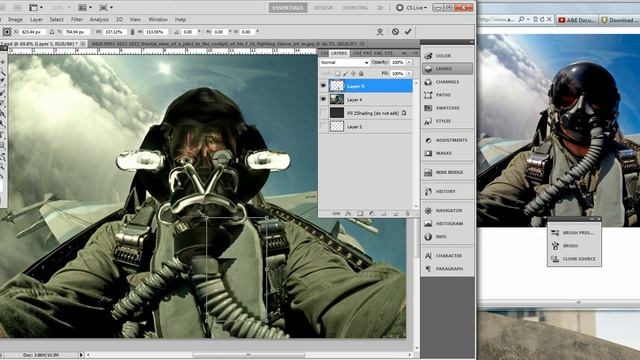Open the CS Live dropdown
The width and height of the screenshot is (640, 360).
point(411,7)
